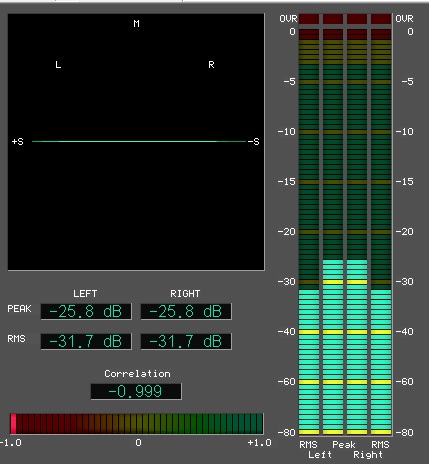Screen dimensions: 429x464
Task: Click the right peak -25.8 dB readout
Action: pos(186,311)
